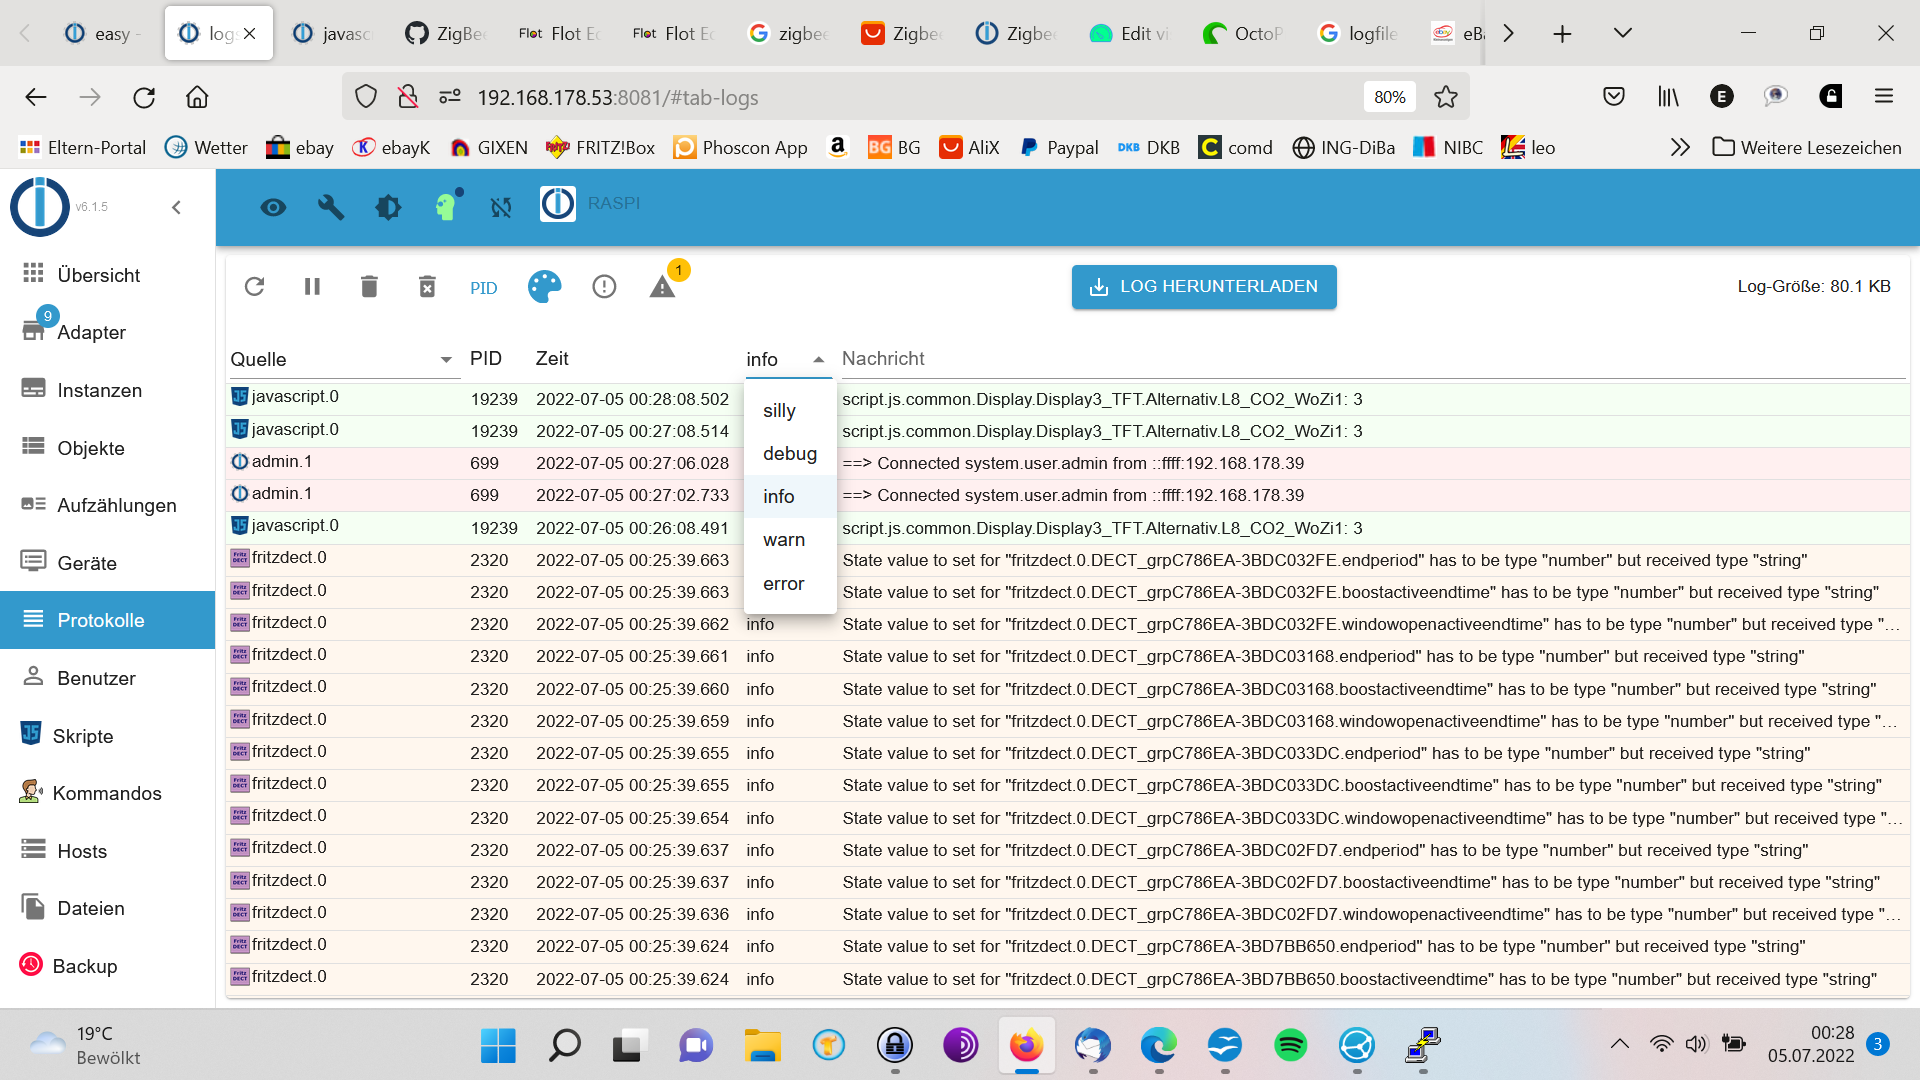Bookmark this page with the star
Image resolution: width=1920 pixels, height=1080 pixels.
1445,97
